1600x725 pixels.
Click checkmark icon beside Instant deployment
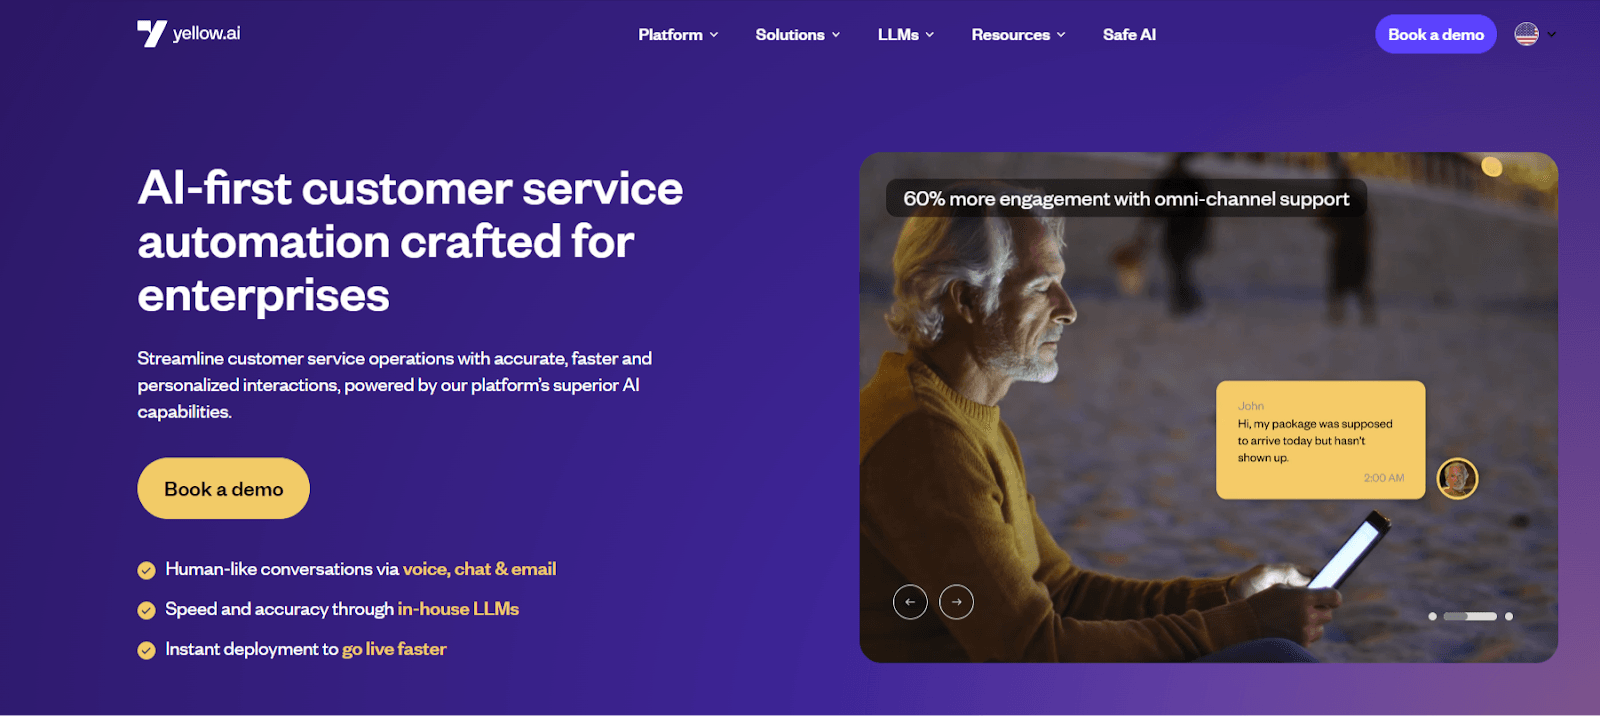pos(146,650)
